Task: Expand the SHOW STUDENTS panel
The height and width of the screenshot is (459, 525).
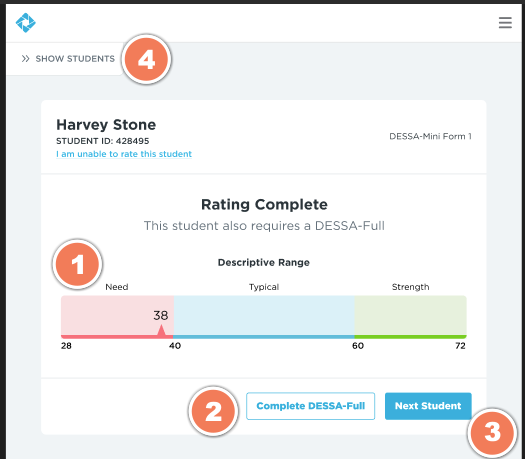Action: coord(68,59)
